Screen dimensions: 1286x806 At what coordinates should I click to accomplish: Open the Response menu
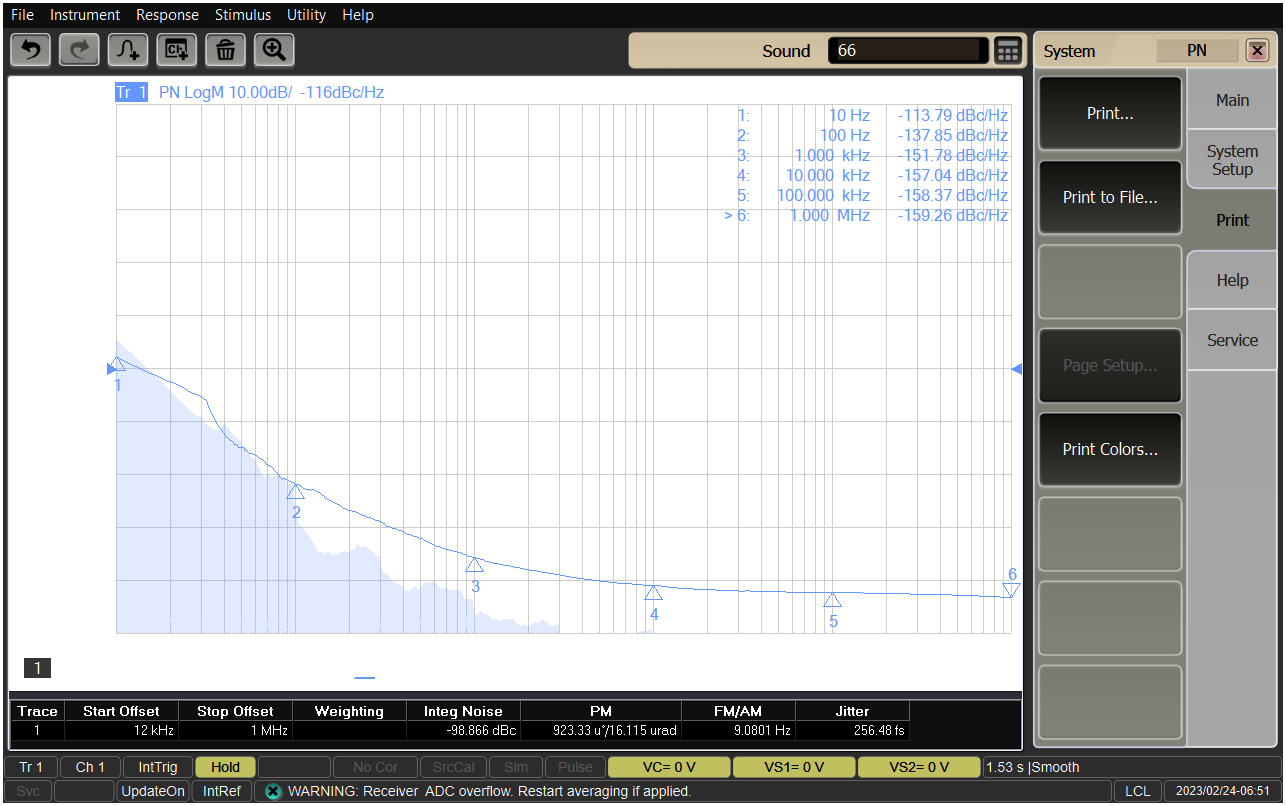tap(167, 15)
